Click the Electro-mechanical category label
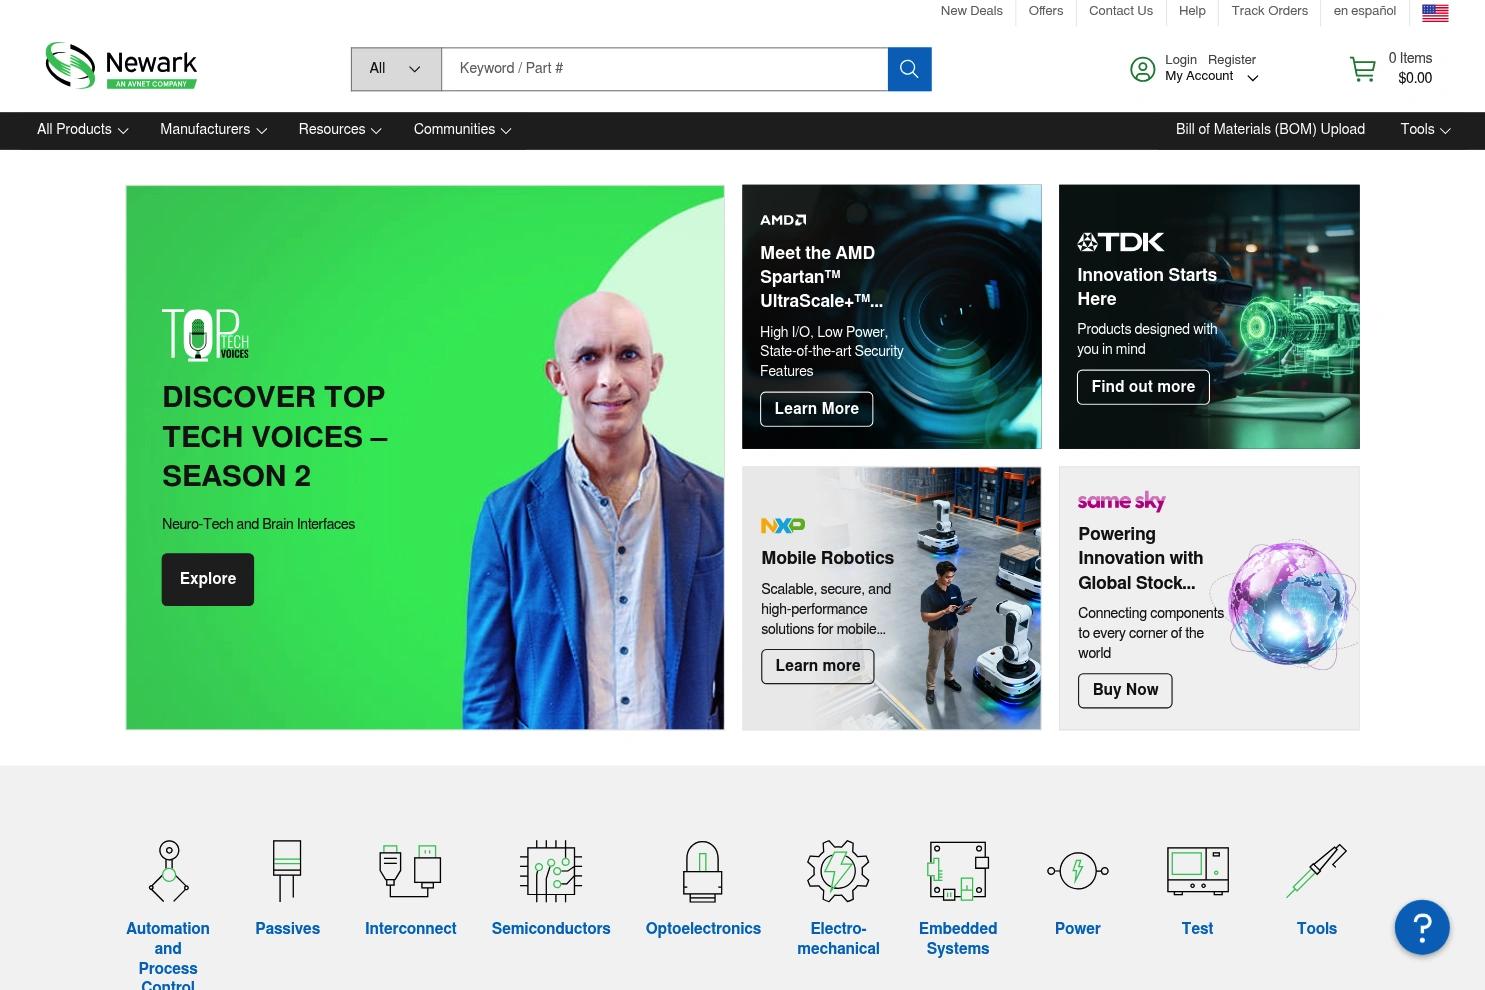 [838, 939]
